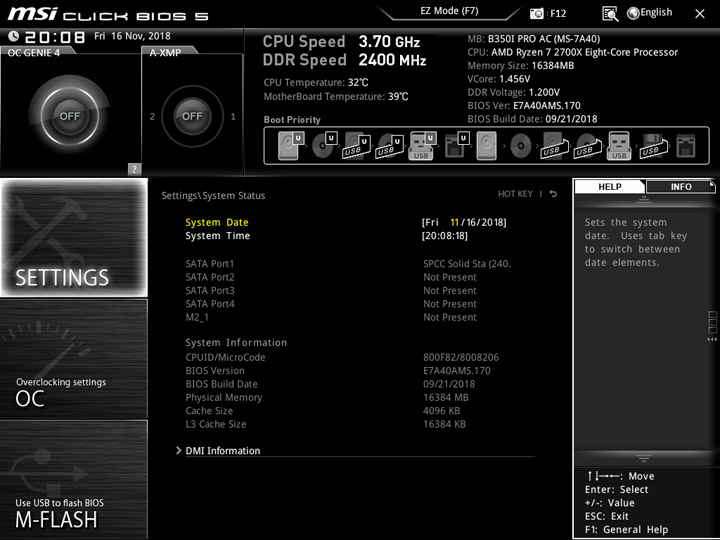Toggle the A-XMP OFF knob

click(x=192, y=116)
